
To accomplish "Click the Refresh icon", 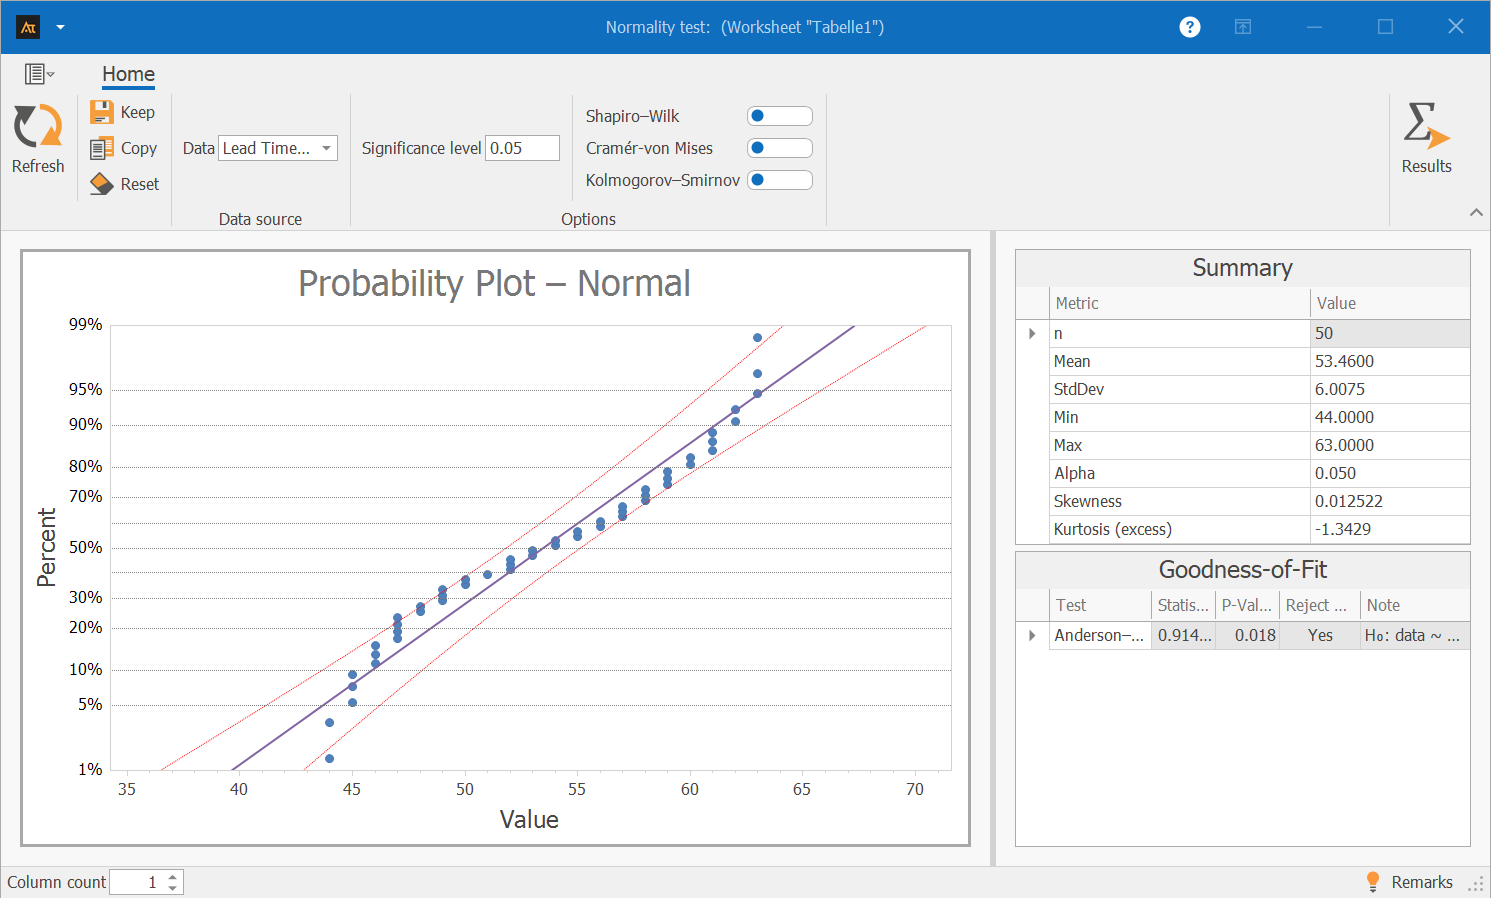I will tap(38, 127).
